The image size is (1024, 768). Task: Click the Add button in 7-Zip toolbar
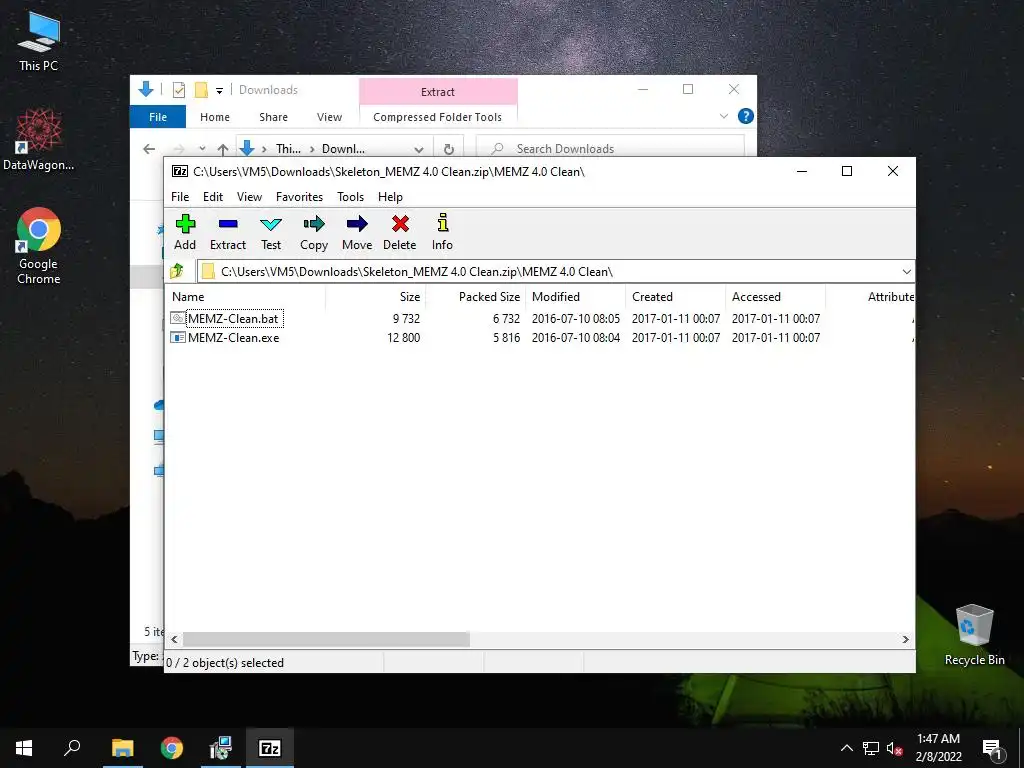click(x=185, y=232)
